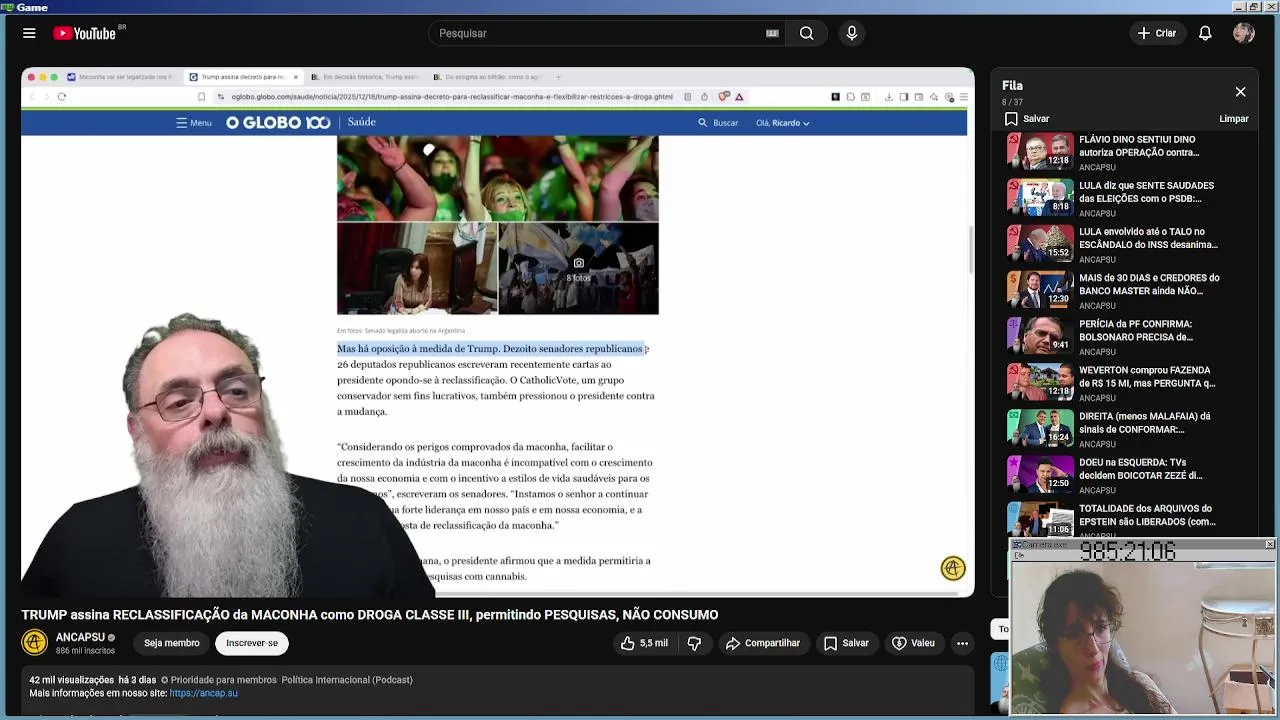Save the queue with Salvar

[x=1027, y=119]
